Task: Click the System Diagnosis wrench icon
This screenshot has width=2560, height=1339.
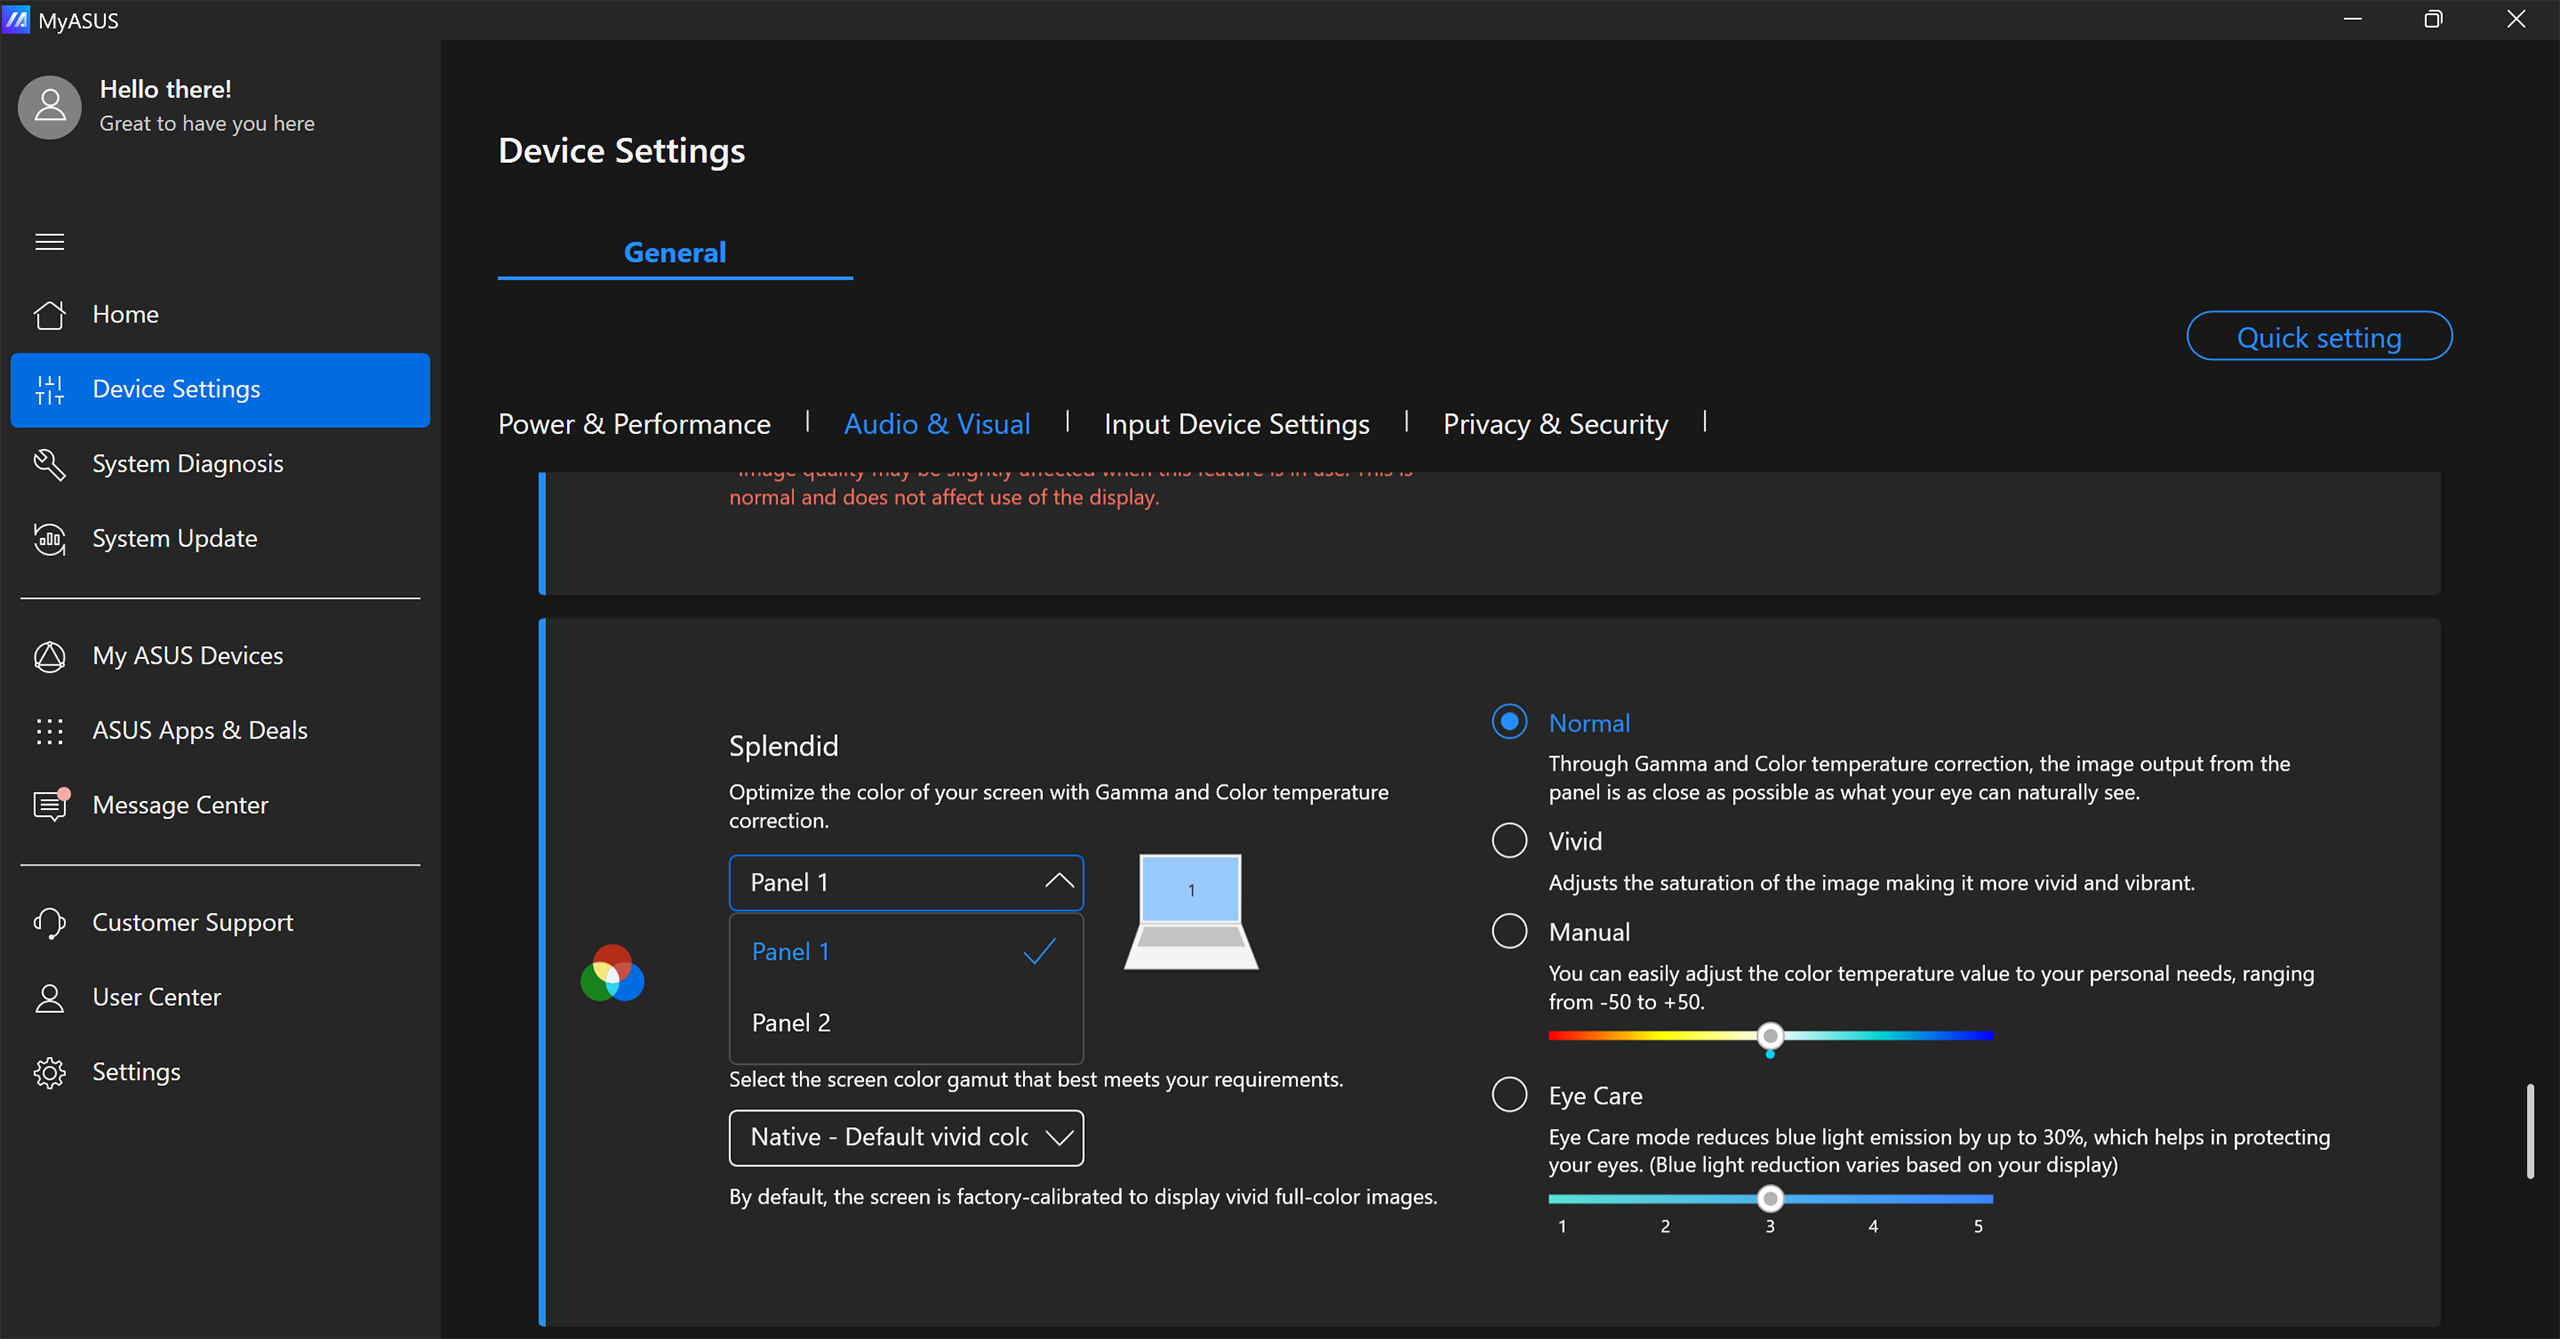Action: 49,464
